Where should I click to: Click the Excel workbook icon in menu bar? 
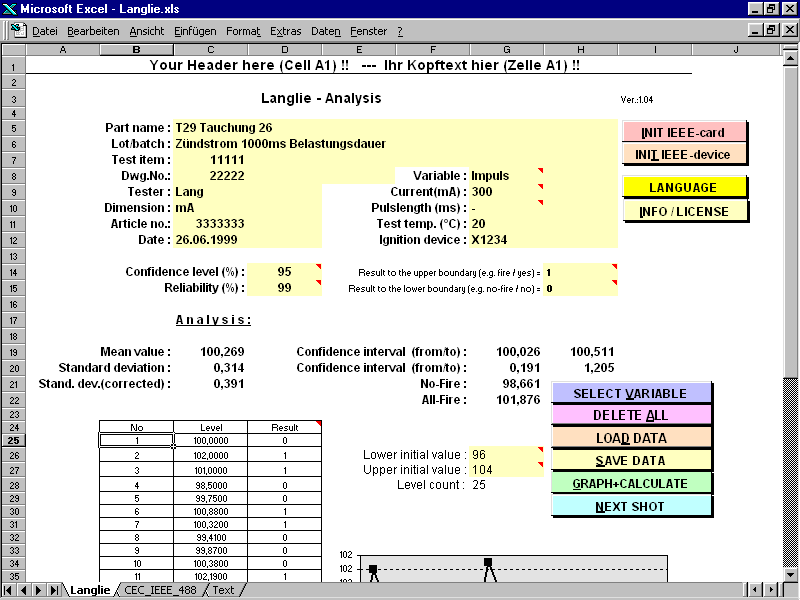click(x=18, y=31)
